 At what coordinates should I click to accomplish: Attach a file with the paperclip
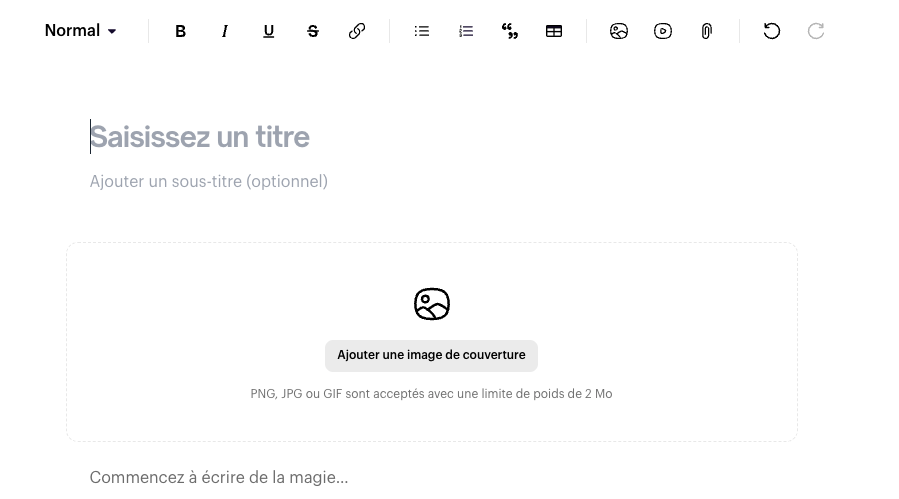(707, 31)
